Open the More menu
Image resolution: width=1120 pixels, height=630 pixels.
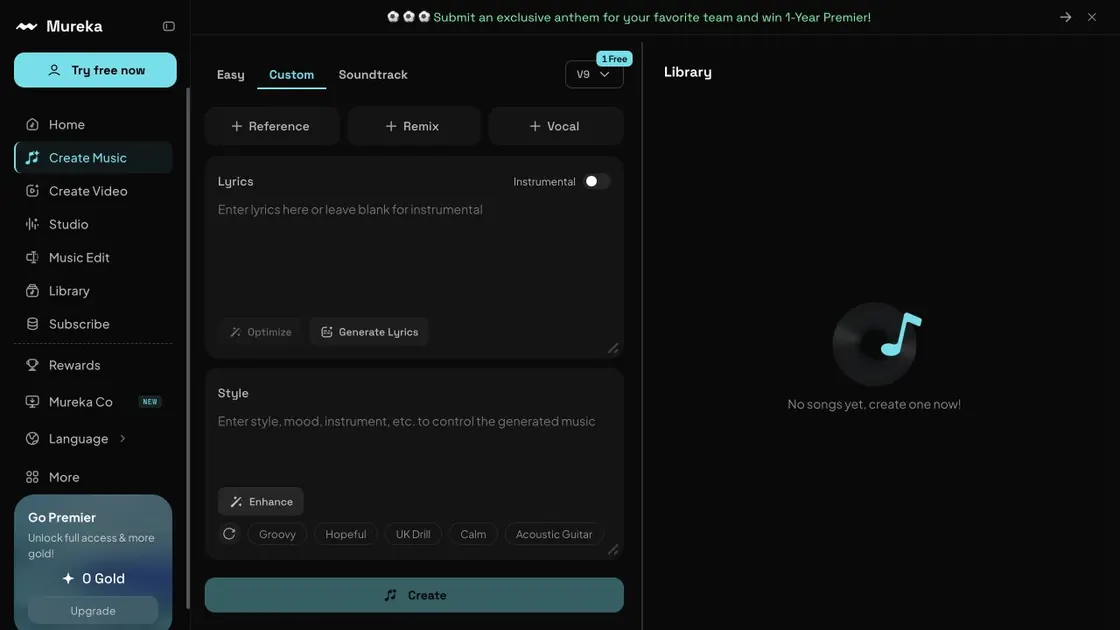click(93, 477)
